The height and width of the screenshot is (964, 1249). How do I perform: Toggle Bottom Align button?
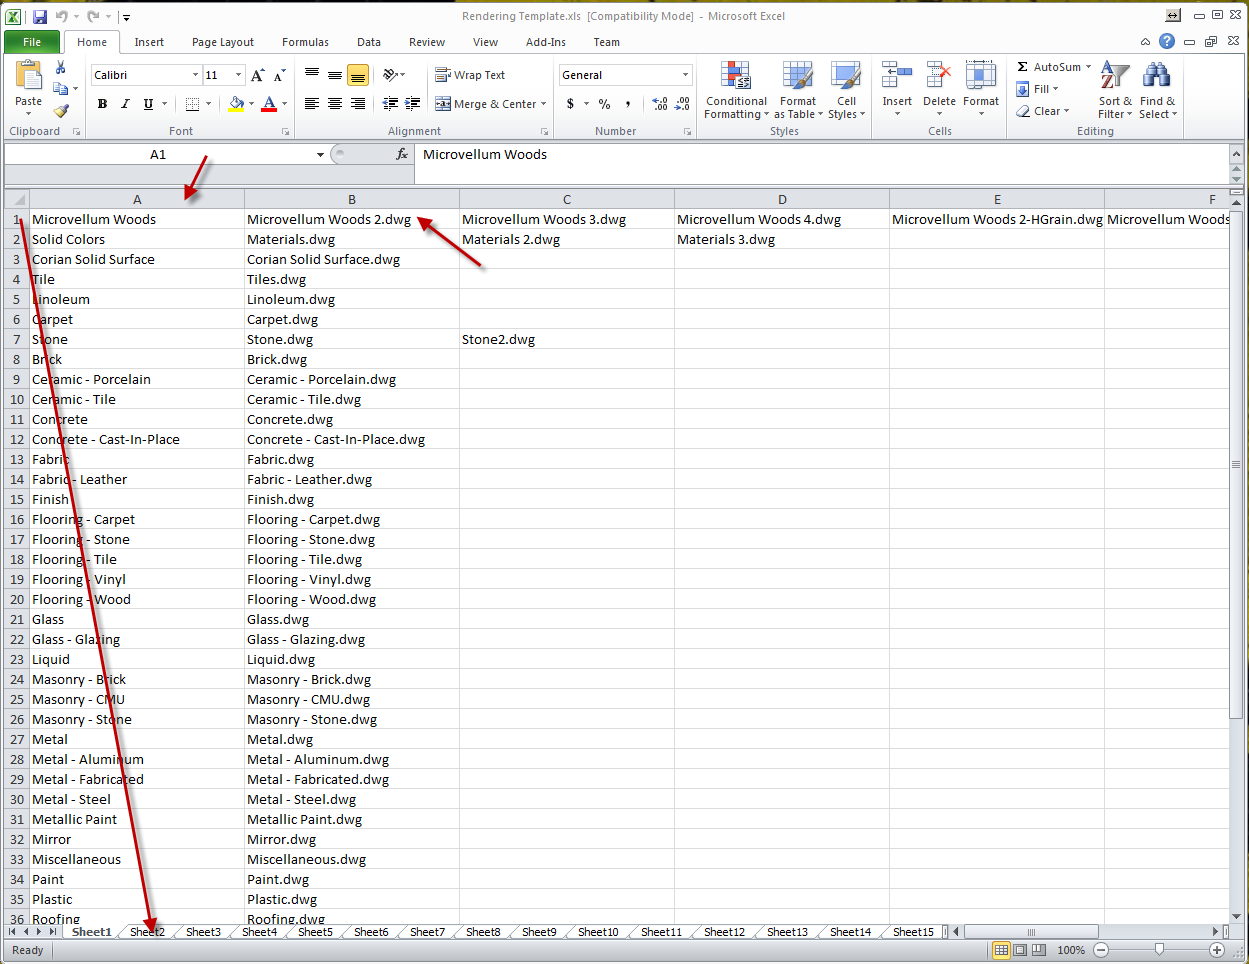pyautogui.click(x=358, y=75)
